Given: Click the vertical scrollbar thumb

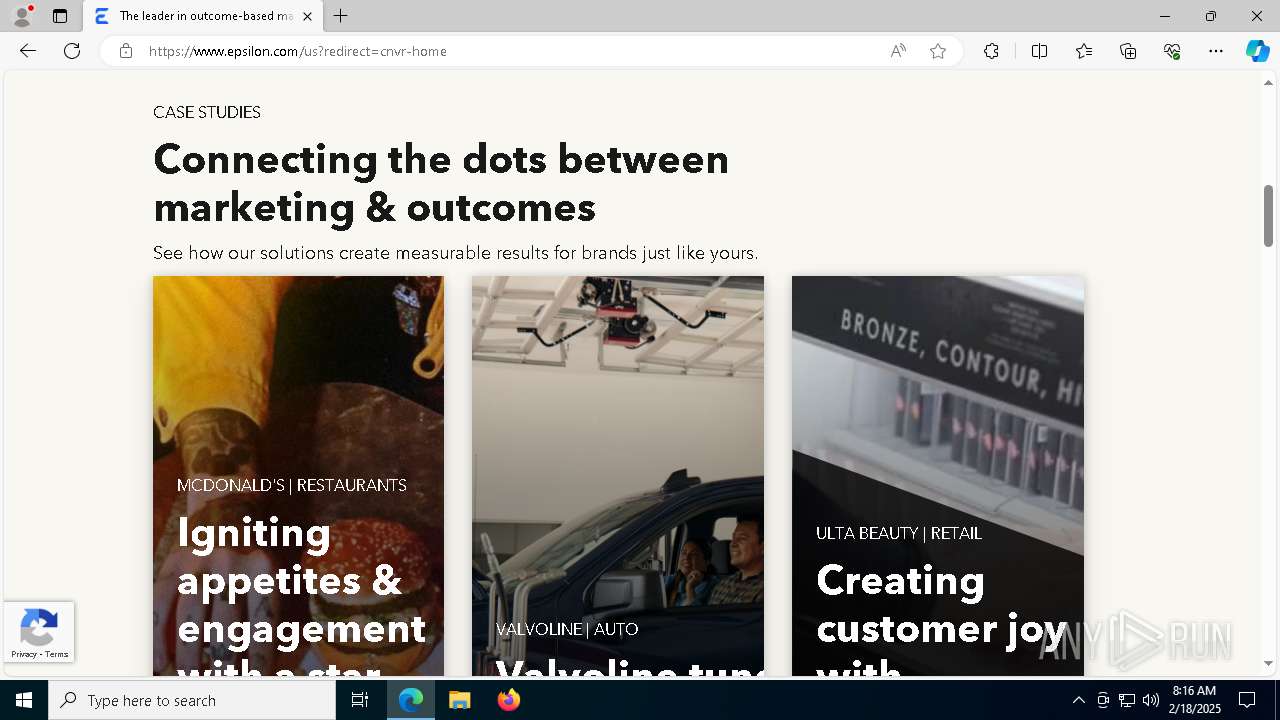Looking at the screenshot, I should [1268, 215].
